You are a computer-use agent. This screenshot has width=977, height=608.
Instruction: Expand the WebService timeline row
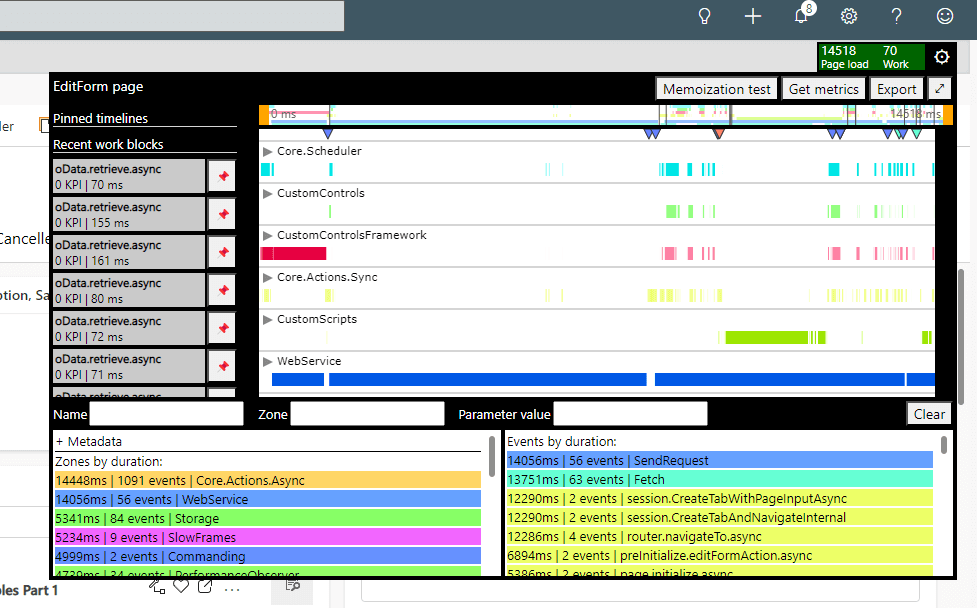[267, 361]
